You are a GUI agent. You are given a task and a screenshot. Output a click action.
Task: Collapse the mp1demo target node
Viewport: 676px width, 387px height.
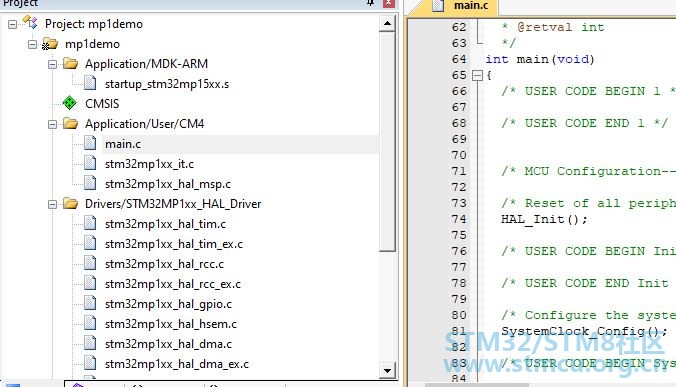point(32,44)
